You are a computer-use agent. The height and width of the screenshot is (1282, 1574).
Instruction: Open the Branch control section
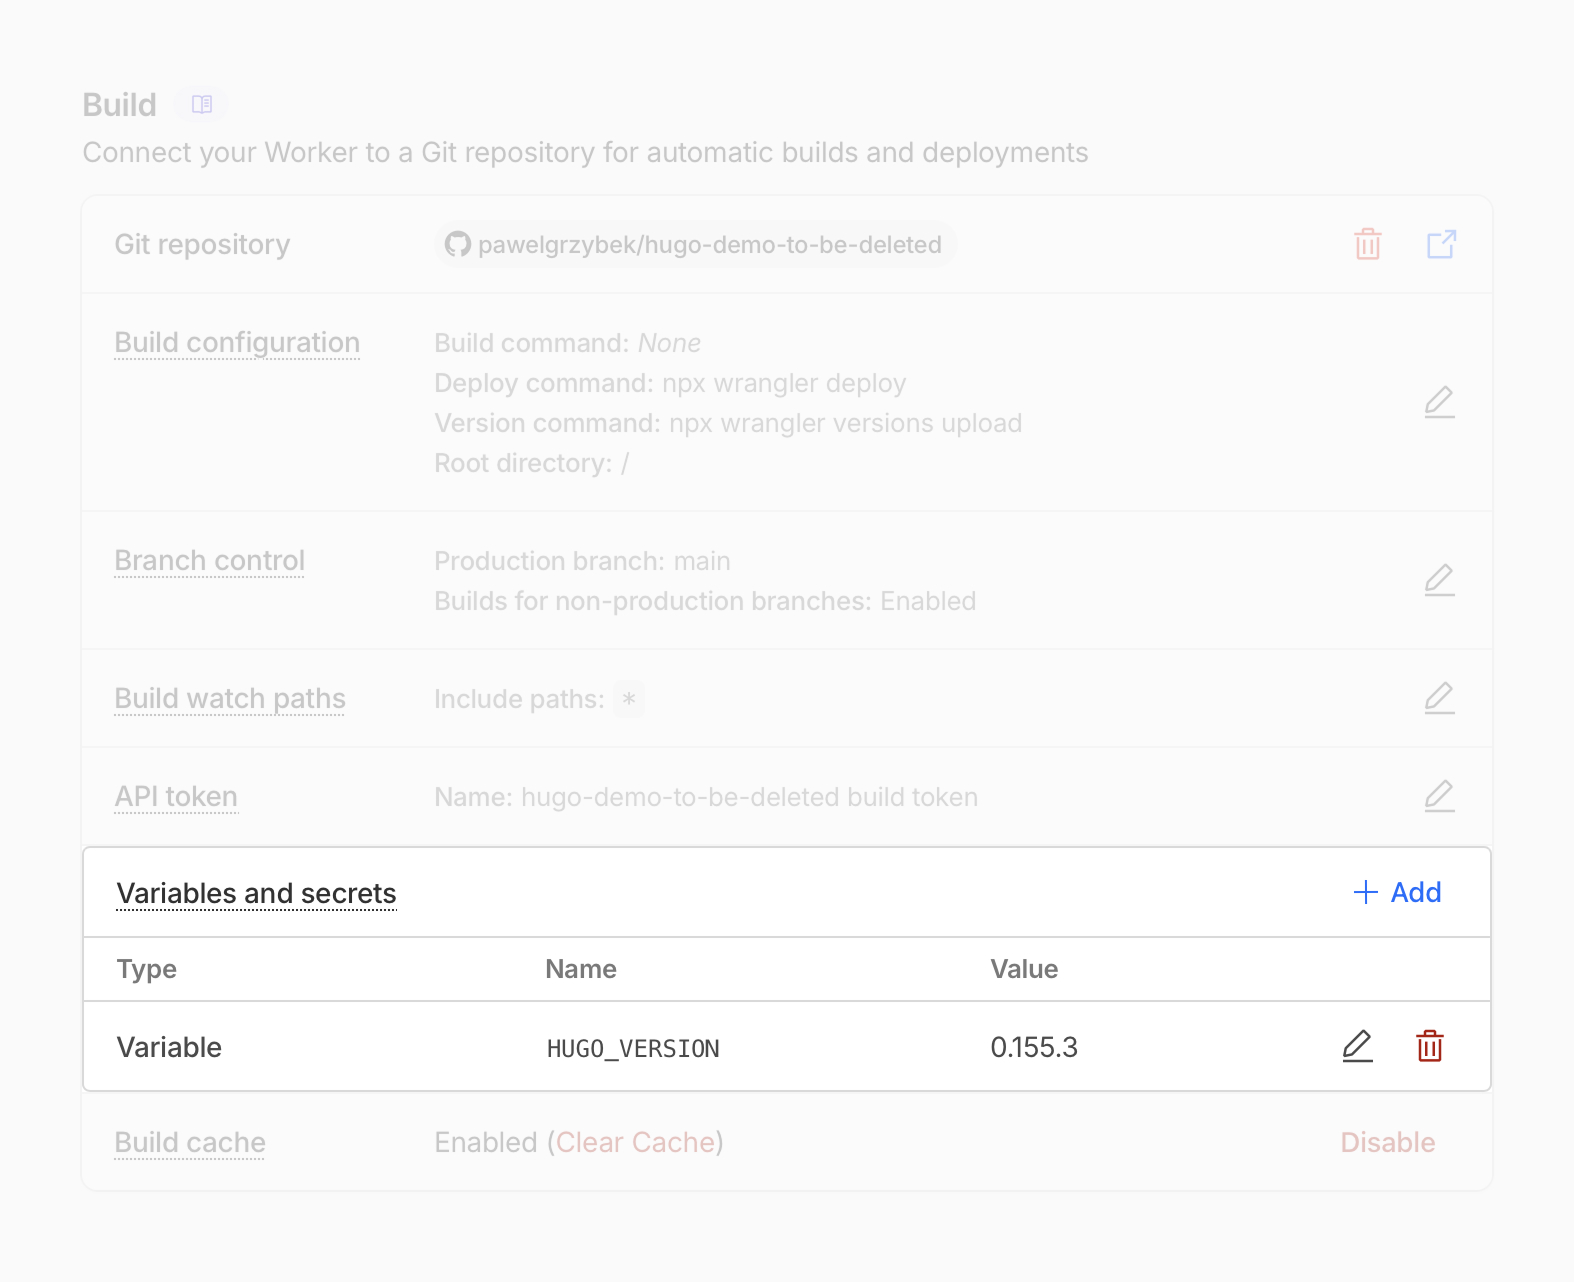pos(209,561)
